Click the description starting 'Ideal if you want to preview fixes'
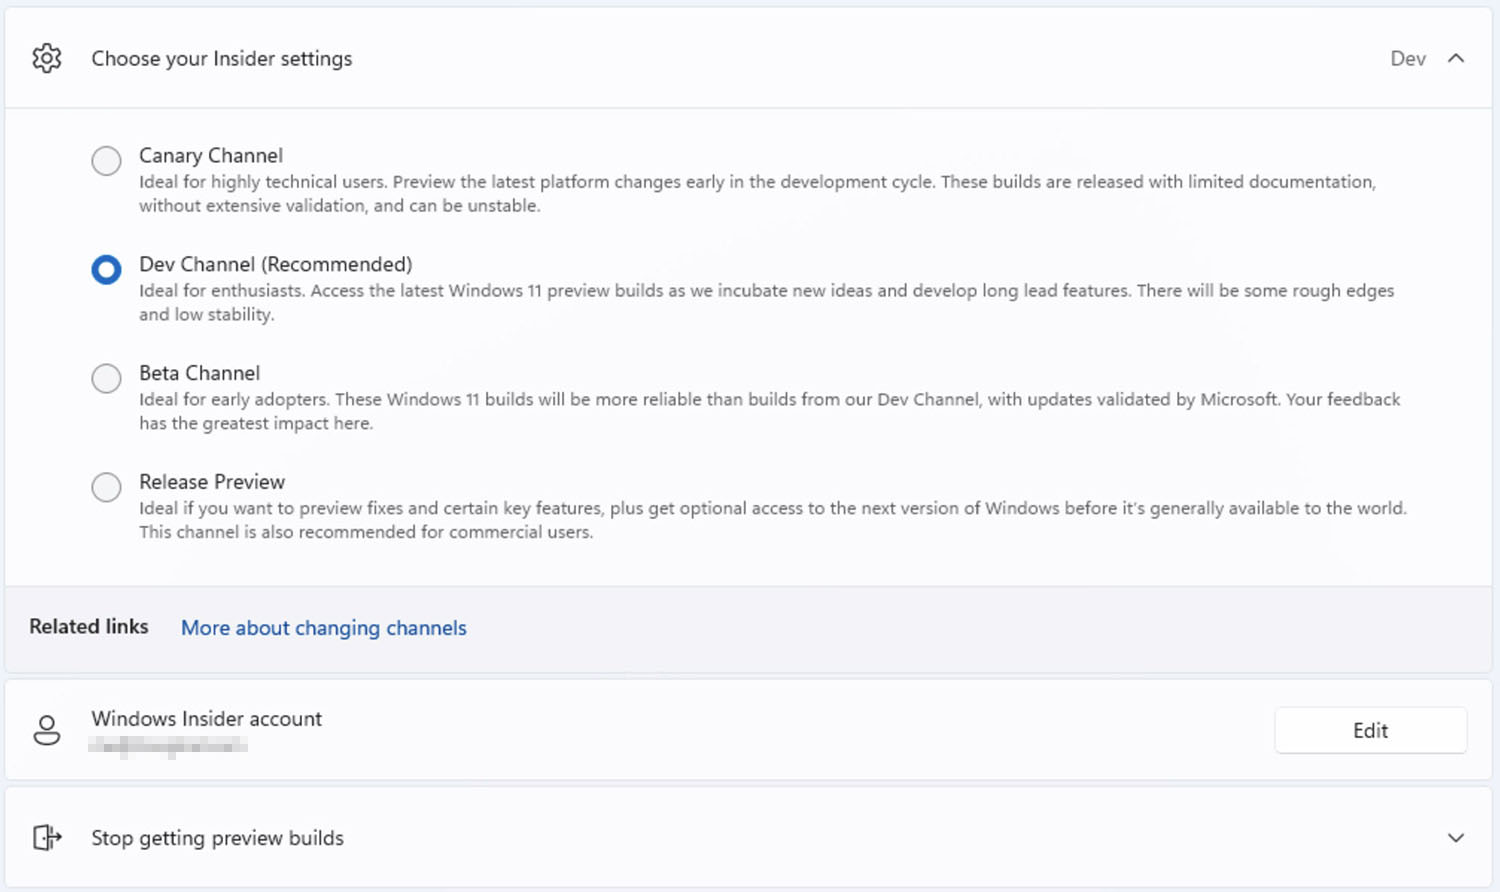1500x892 pixels. tap(773, 520)
